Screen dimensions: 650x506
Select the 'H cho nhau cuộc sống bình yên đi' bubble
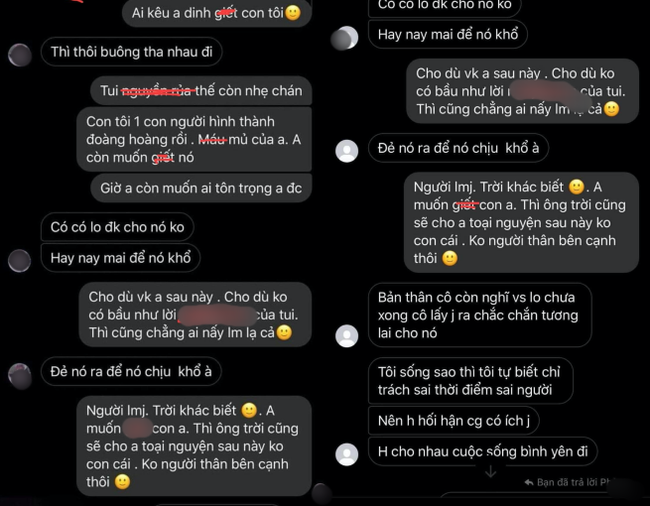coord(483,451)
